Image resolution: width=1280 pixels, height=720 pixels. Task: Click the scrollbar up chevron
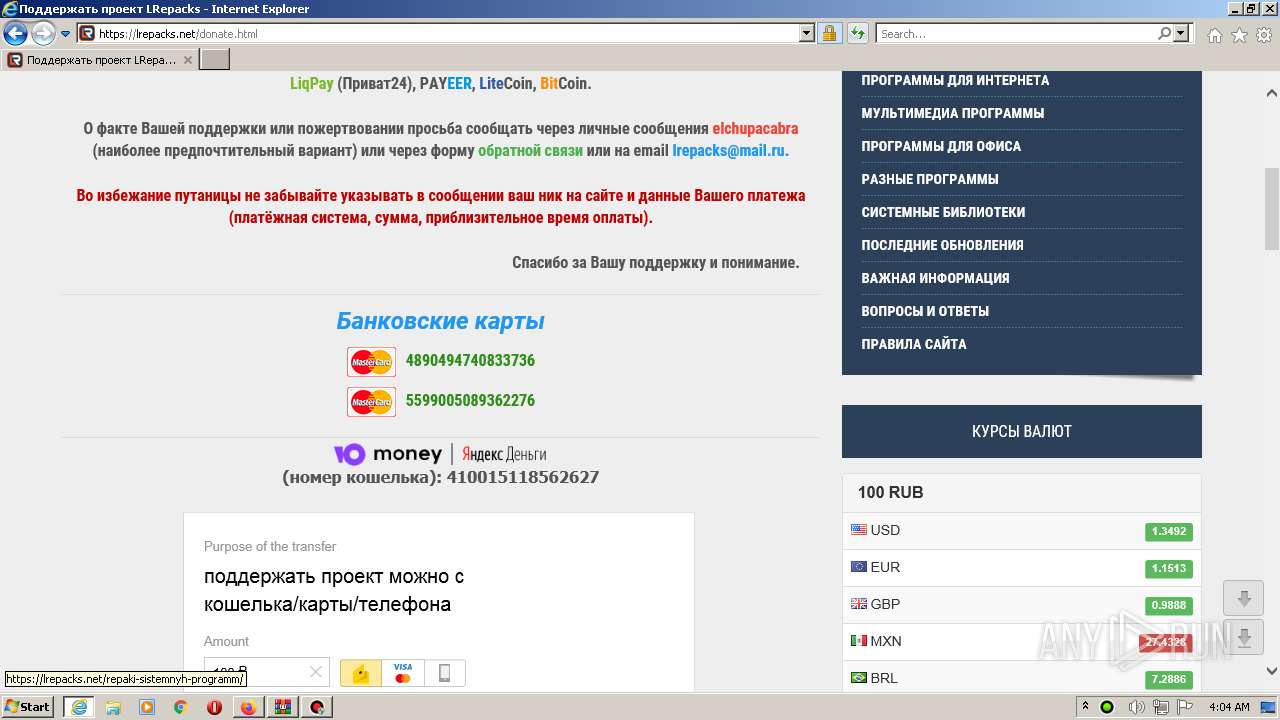click(x=1272, y=93)
